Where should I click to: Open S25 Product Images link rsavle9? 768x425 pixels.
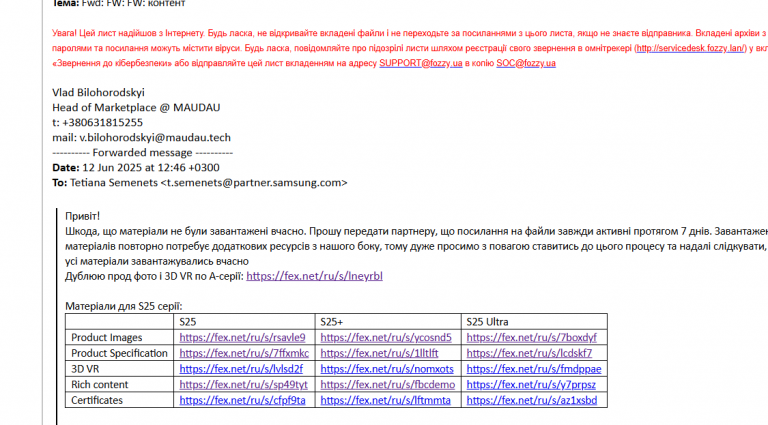(242, 337)
